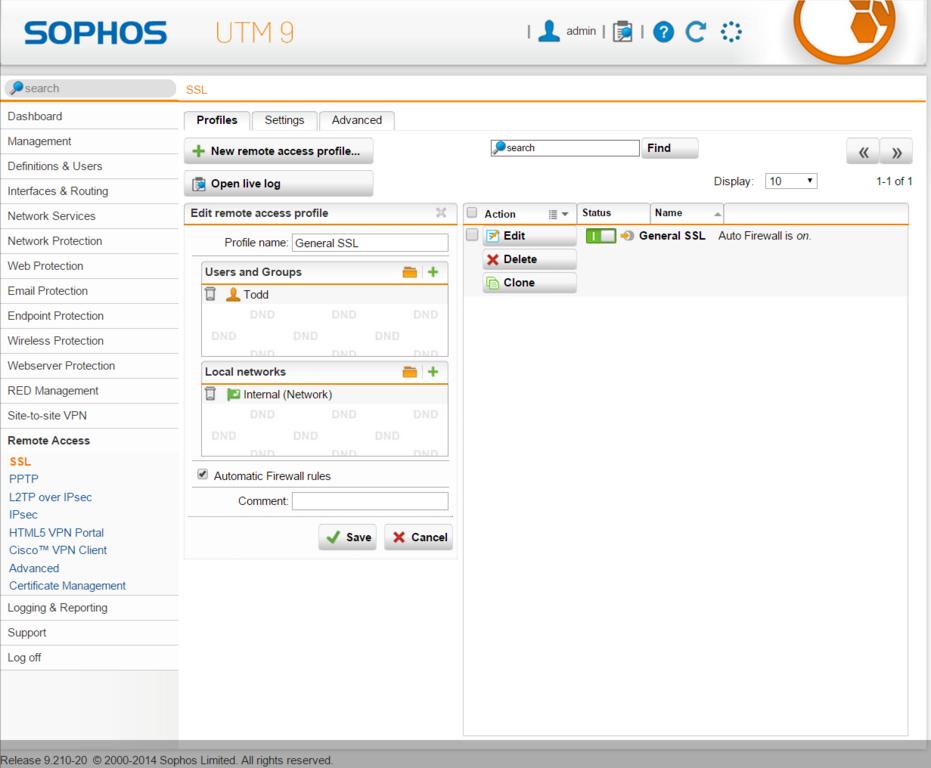Open Definitions & Users menu

[89, 166]
